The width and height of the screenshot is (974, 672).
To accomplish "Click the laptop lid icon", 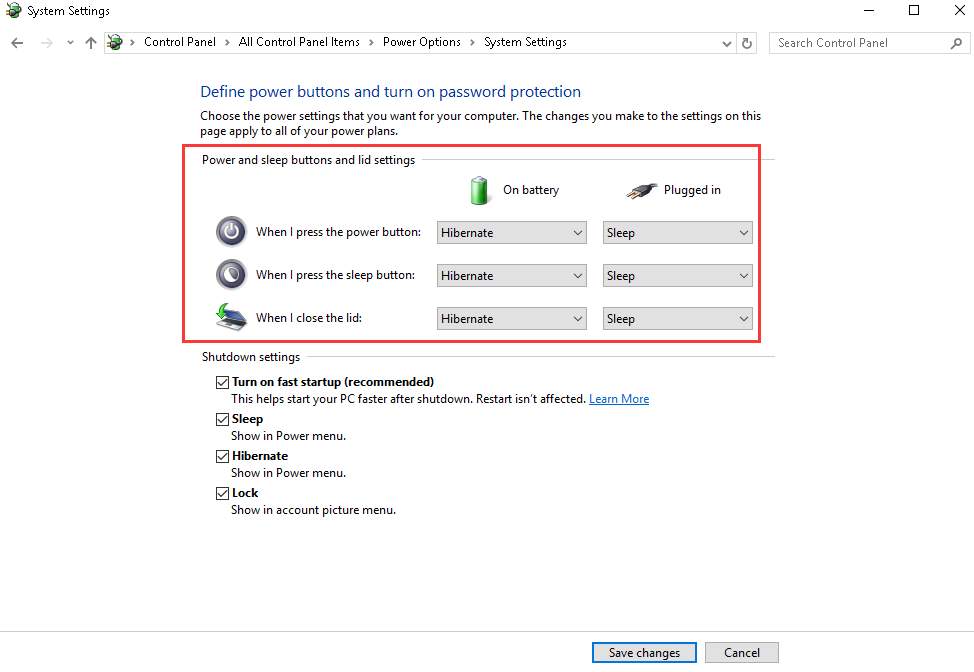I will [x=231, y=314].
